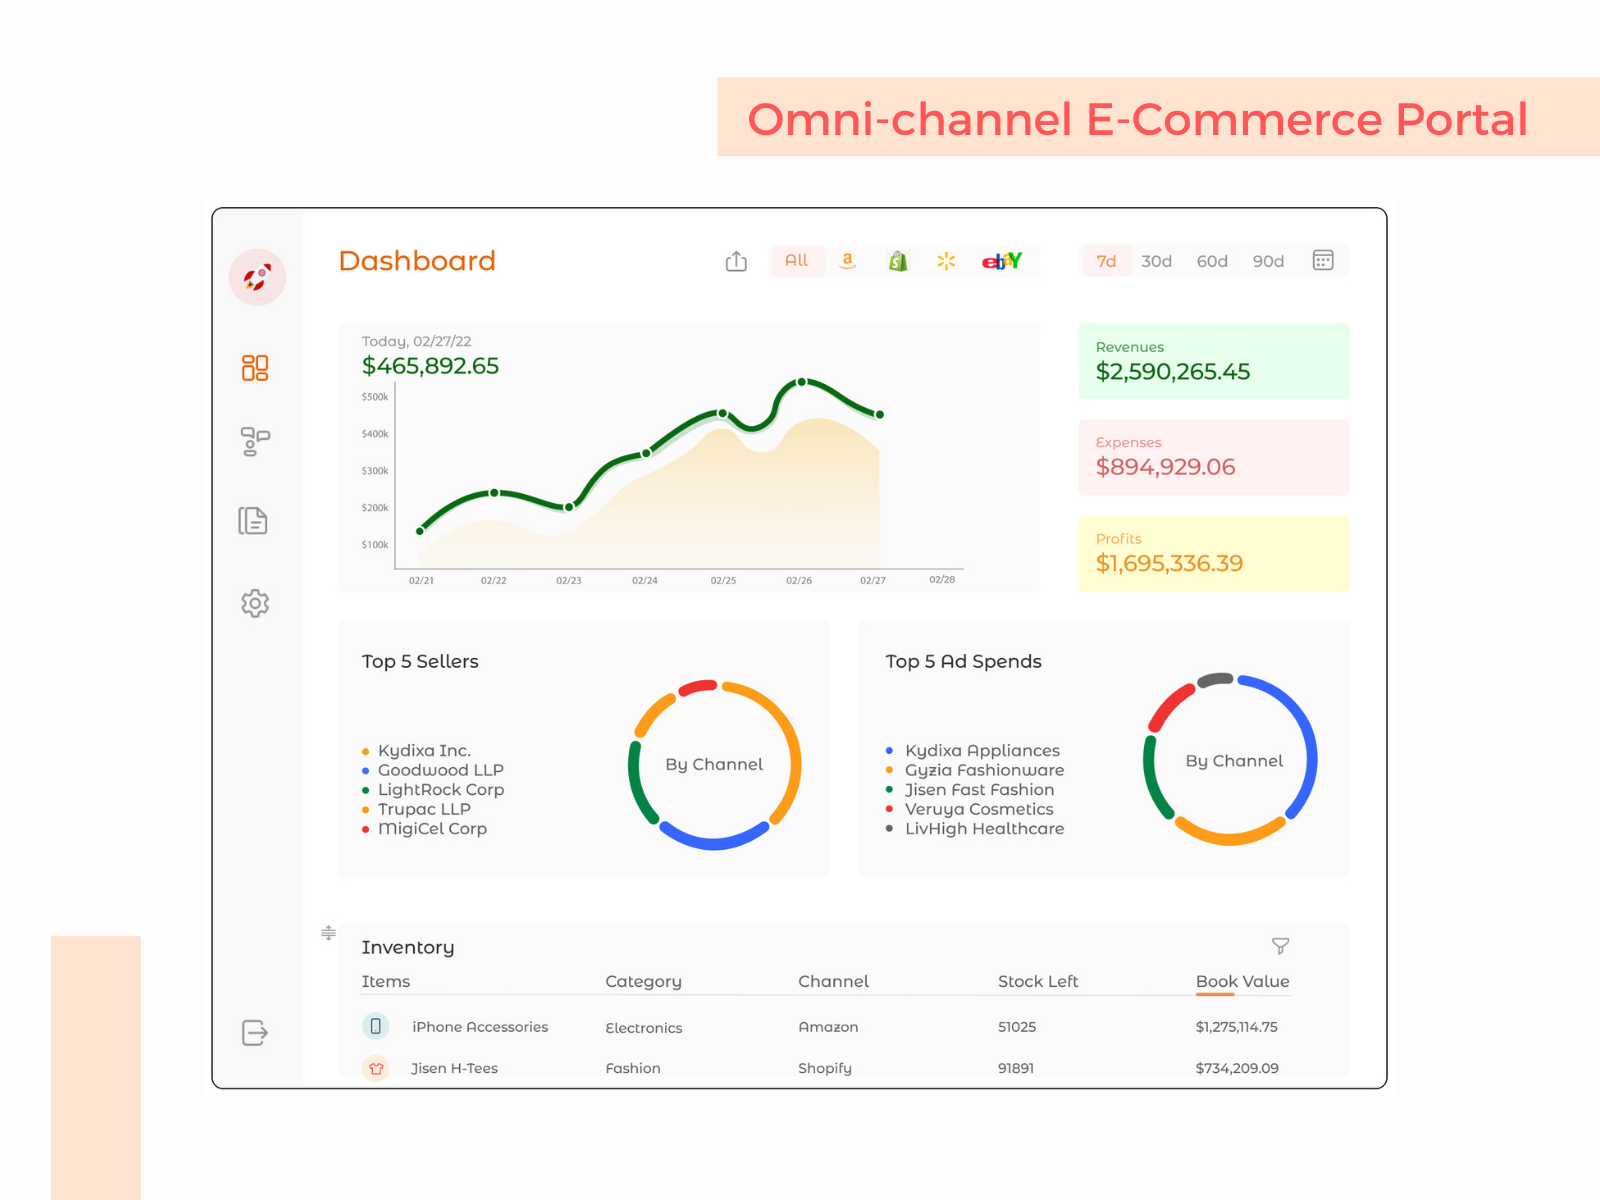The image size is (1600, 1200).
Task: Switch to the 90d time range
Action: point(1267,261)
